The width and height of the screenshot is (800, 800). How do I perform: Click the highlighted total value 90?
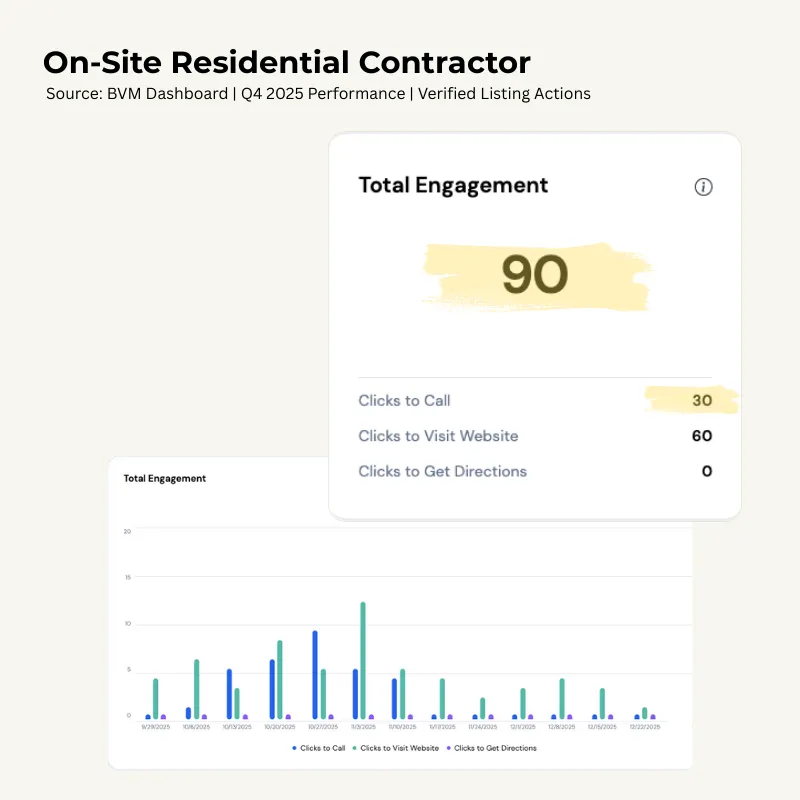pos(533,276)
